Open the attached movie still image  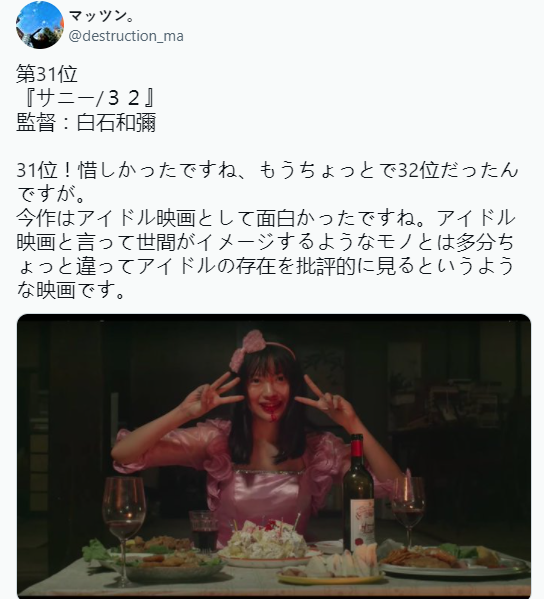pyautogui.click(x=274, y=457)
